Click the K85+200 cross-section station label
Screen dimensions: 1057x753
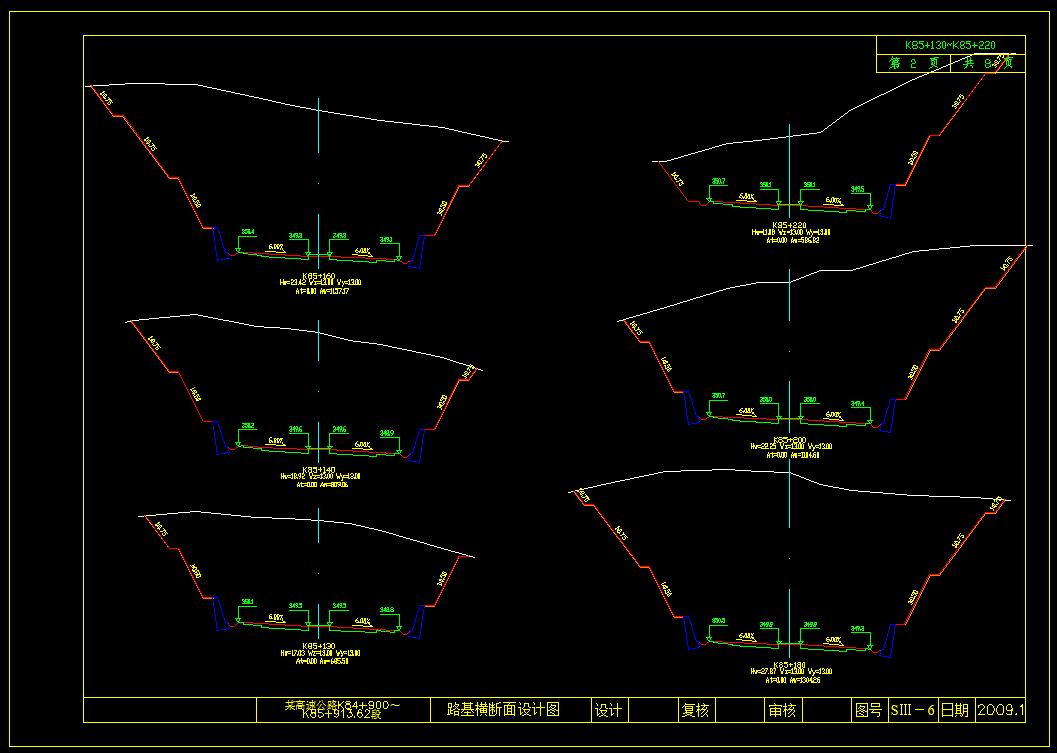pyautogui.click(x=789, y=440)
